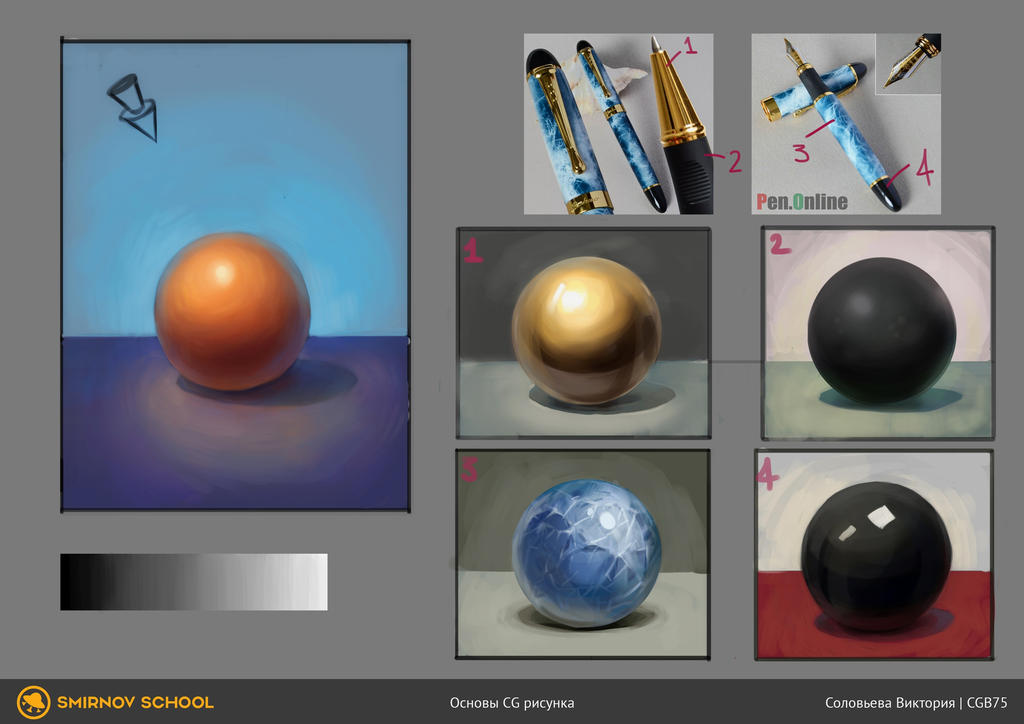Click the blue marble sphere study 3
Viewport: 1024px width, 724px height.
(583, 554)
